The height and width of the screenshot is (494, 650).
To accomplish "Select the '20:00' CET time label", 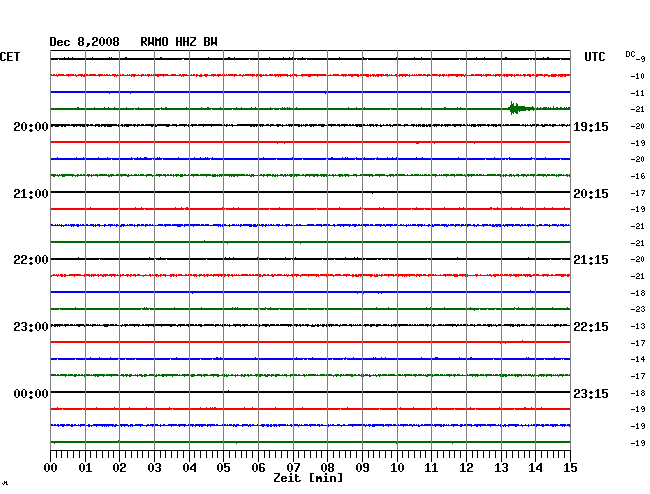I will (x=31, y=127).
